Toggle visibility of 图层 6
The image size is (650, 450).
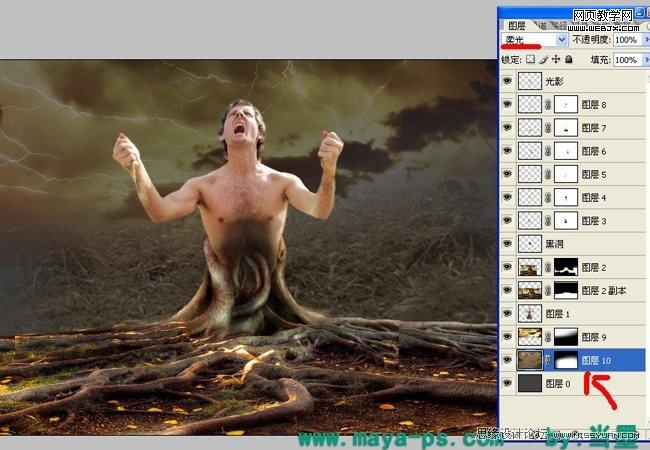click(507, 151)
